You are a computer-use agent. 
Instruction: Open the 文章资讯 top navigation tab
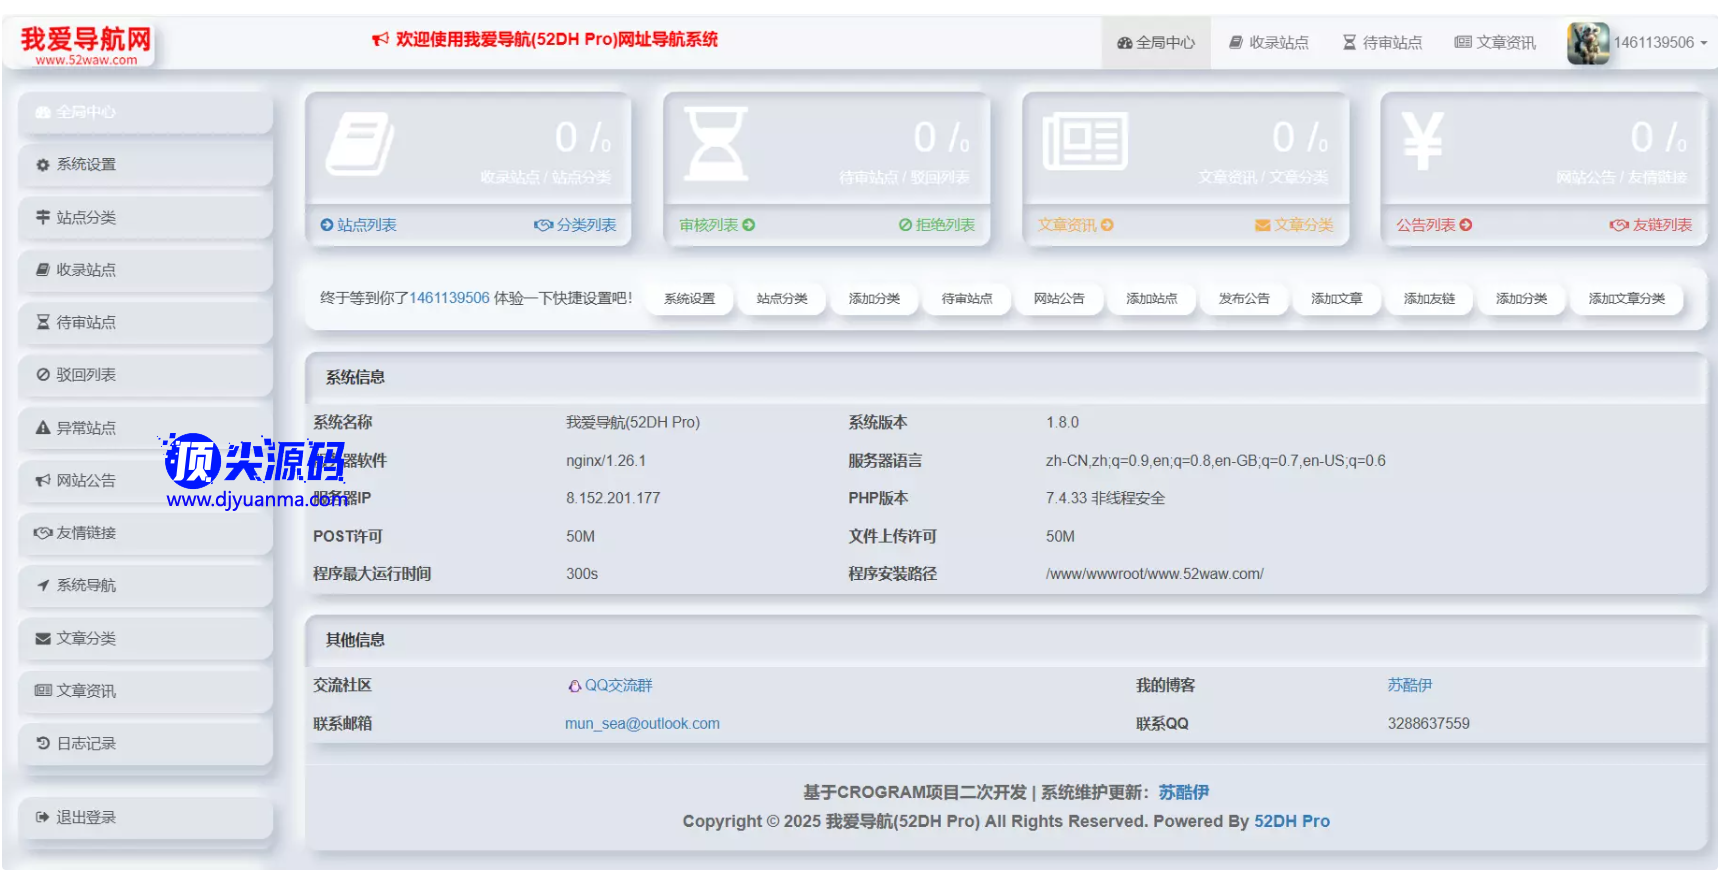[x=1495, y=43]
